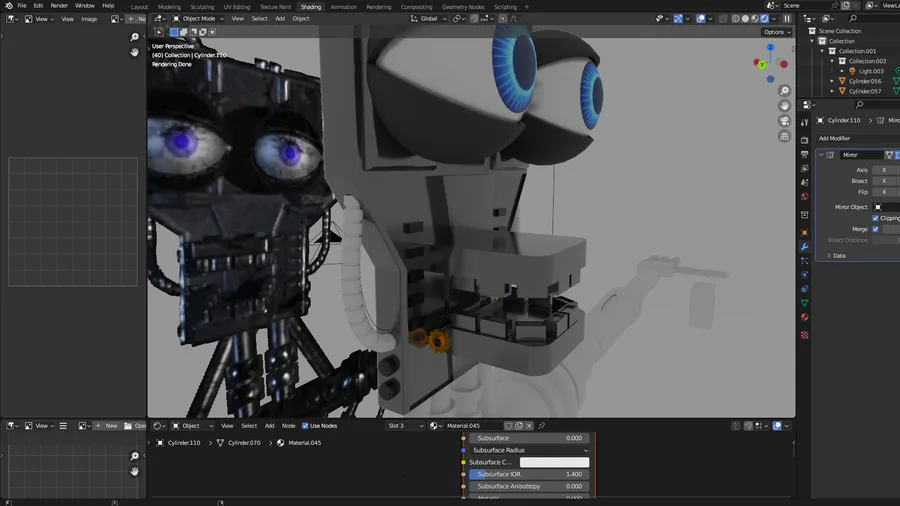Click the viewport pan hand gizmo

point(784,106)
